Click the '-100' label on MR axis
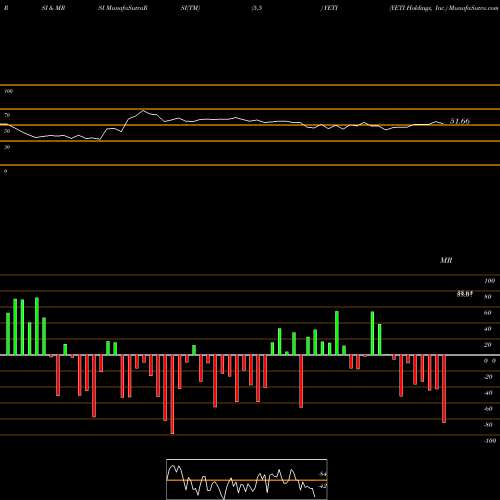 coord(490,441)
